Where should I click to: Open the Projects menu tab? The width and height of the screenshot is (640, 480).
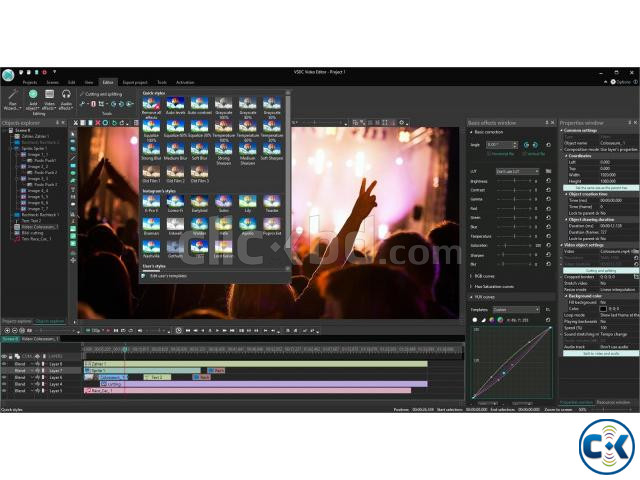click(30, 82)
